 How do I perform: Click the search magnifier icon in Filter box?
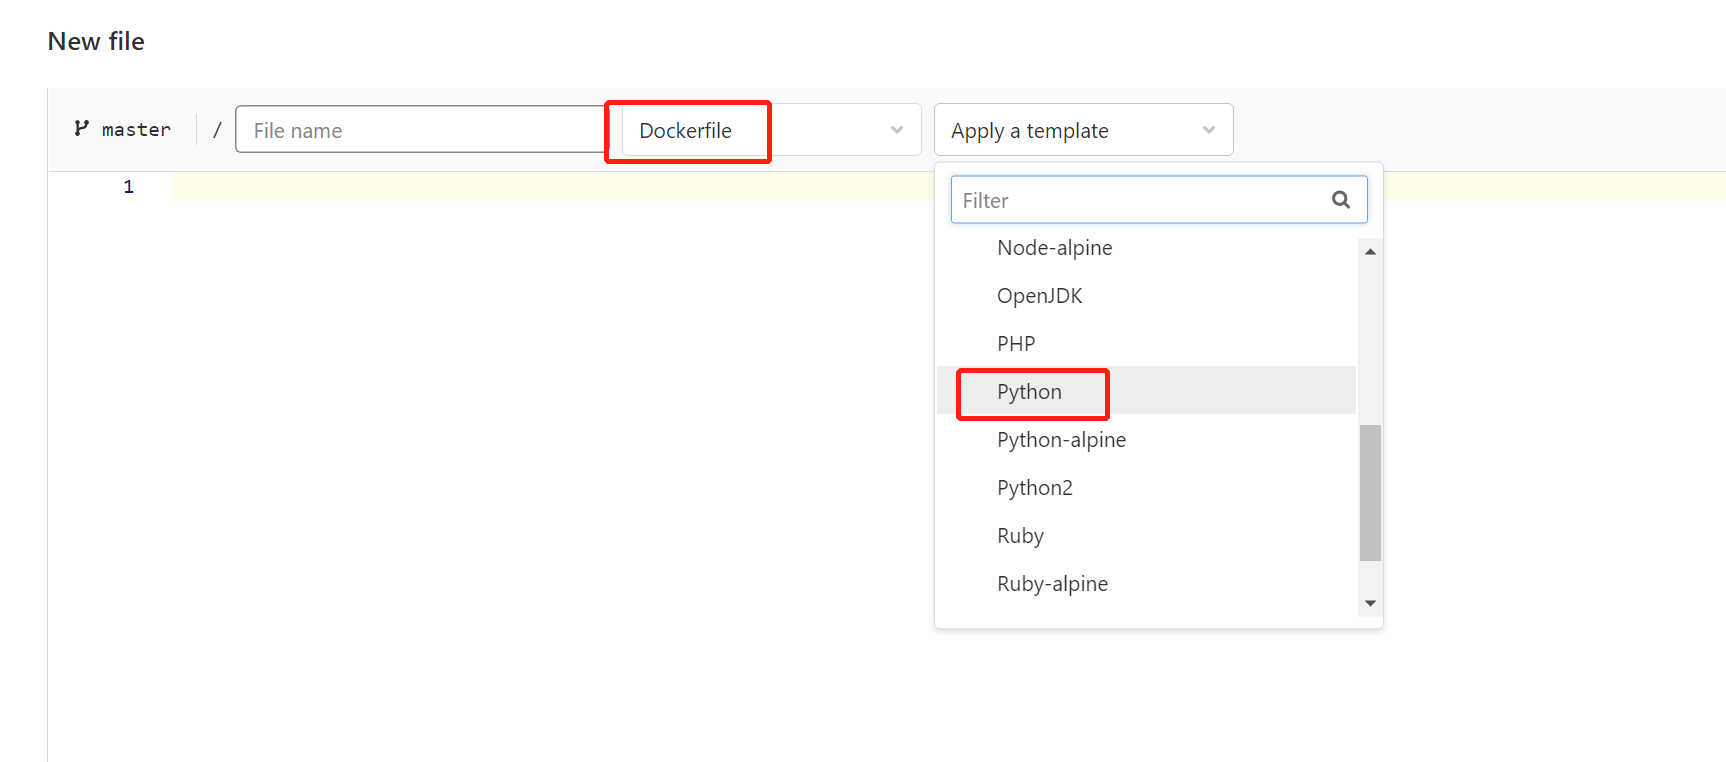pos(1341,200)
